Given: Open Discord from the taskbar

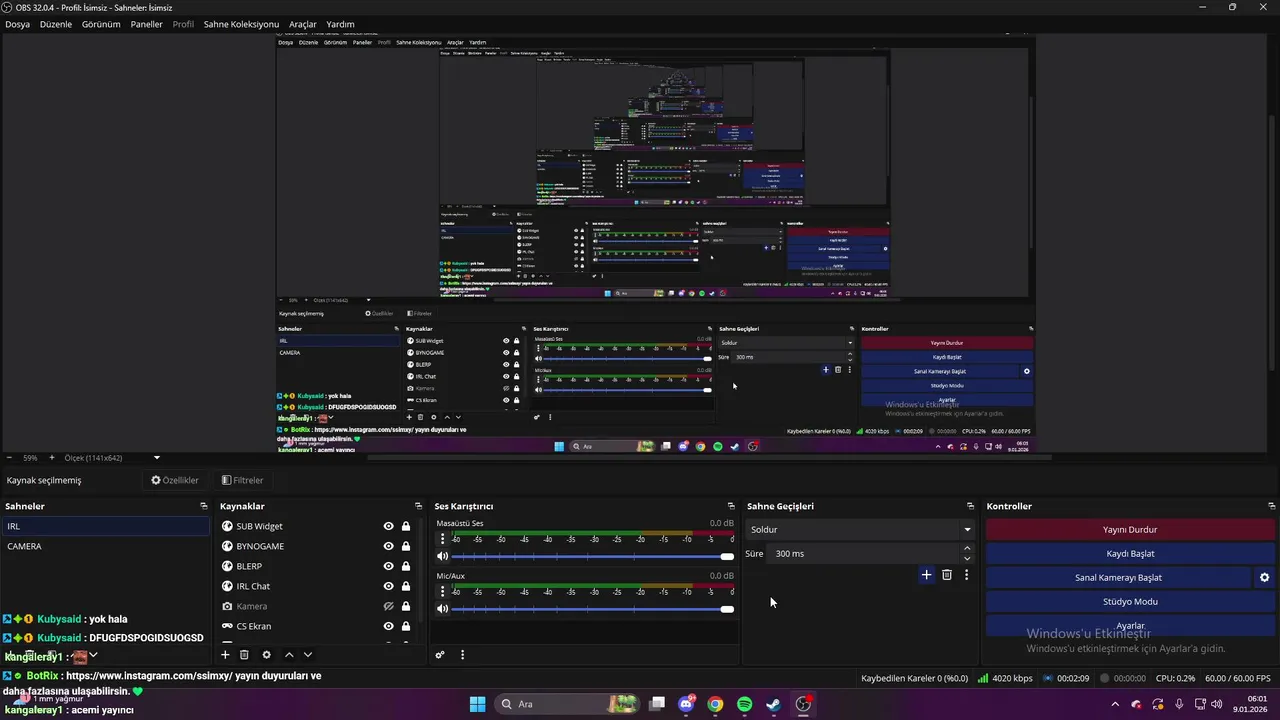Looking at the screenshot, I should pos(686,704).
